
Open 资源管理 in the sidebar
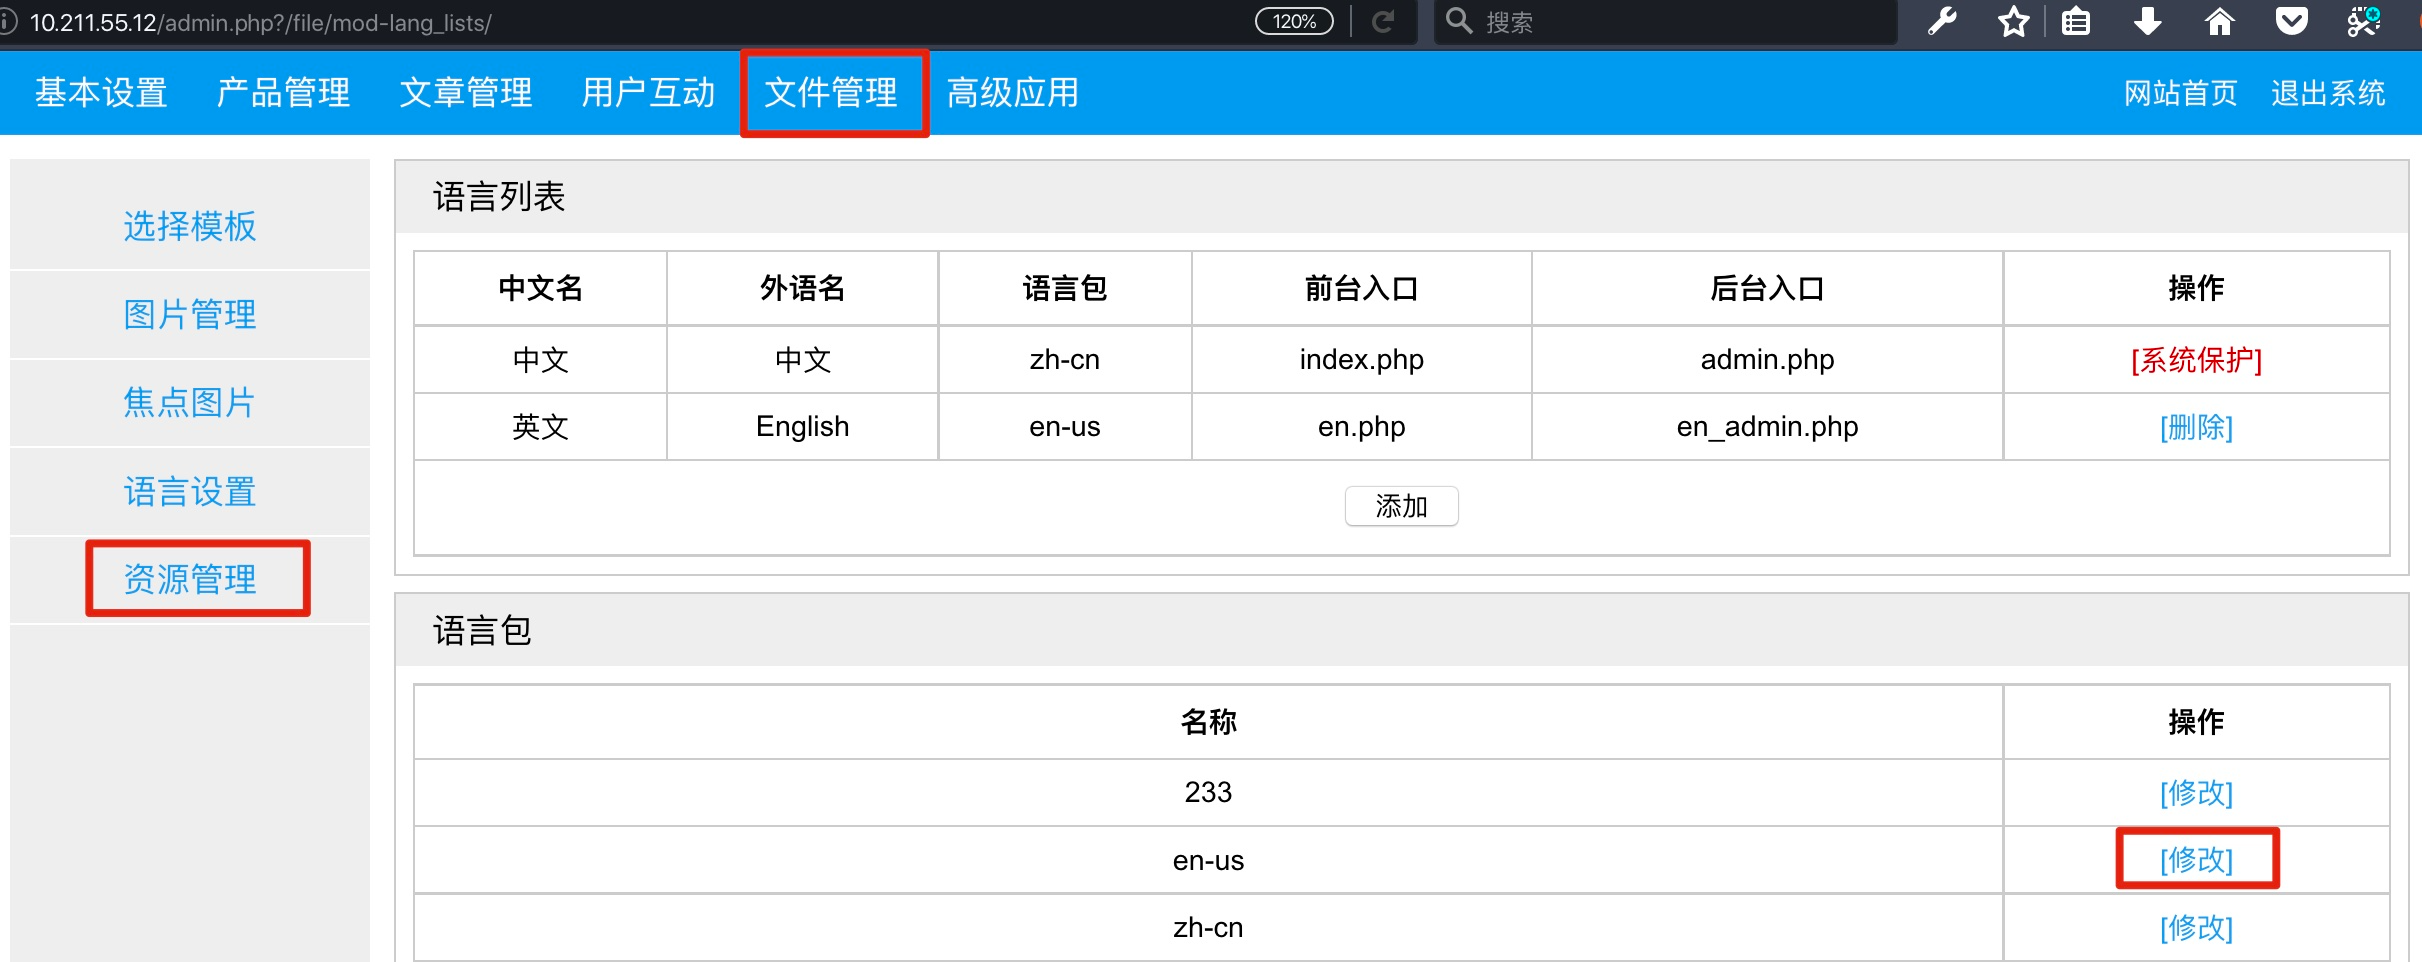click(x=190, y=579)
